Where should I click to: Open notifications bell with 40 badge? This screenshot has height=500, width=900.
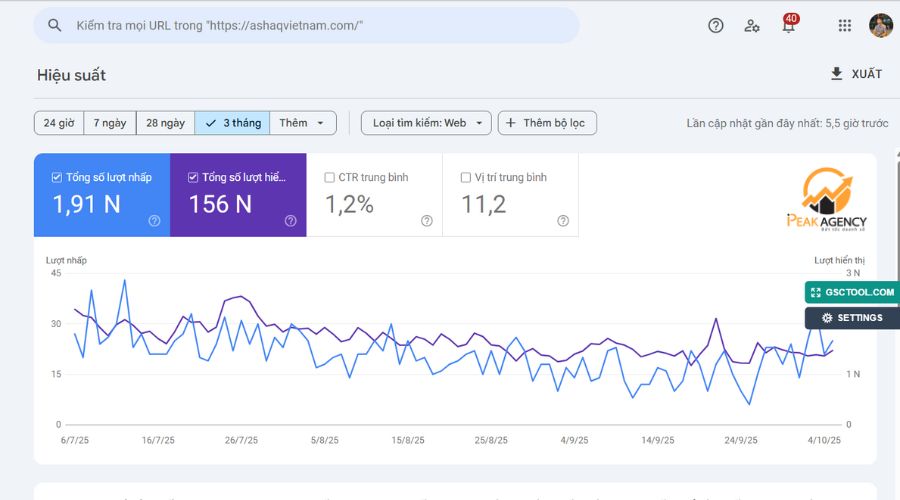(x=788, y=26)
